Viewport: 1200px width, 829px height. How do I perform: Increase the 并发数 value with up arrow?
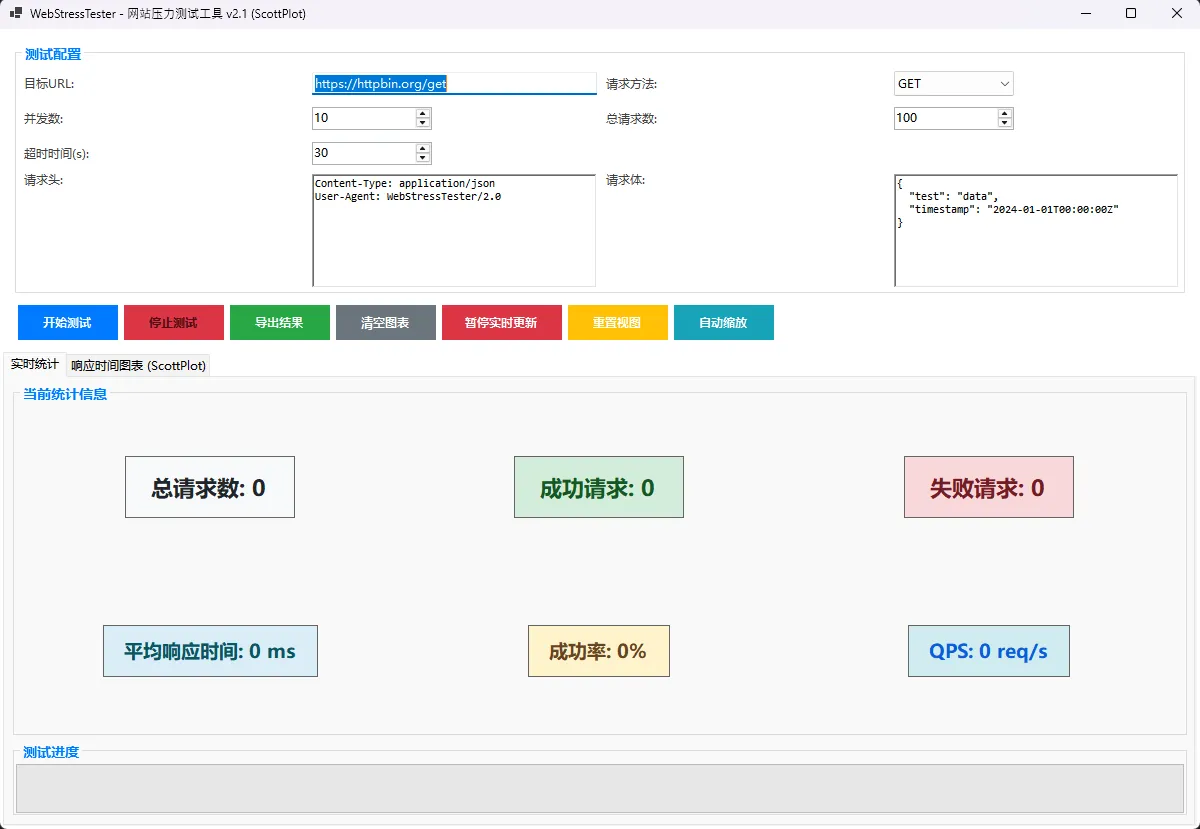(x=423, y=113)
